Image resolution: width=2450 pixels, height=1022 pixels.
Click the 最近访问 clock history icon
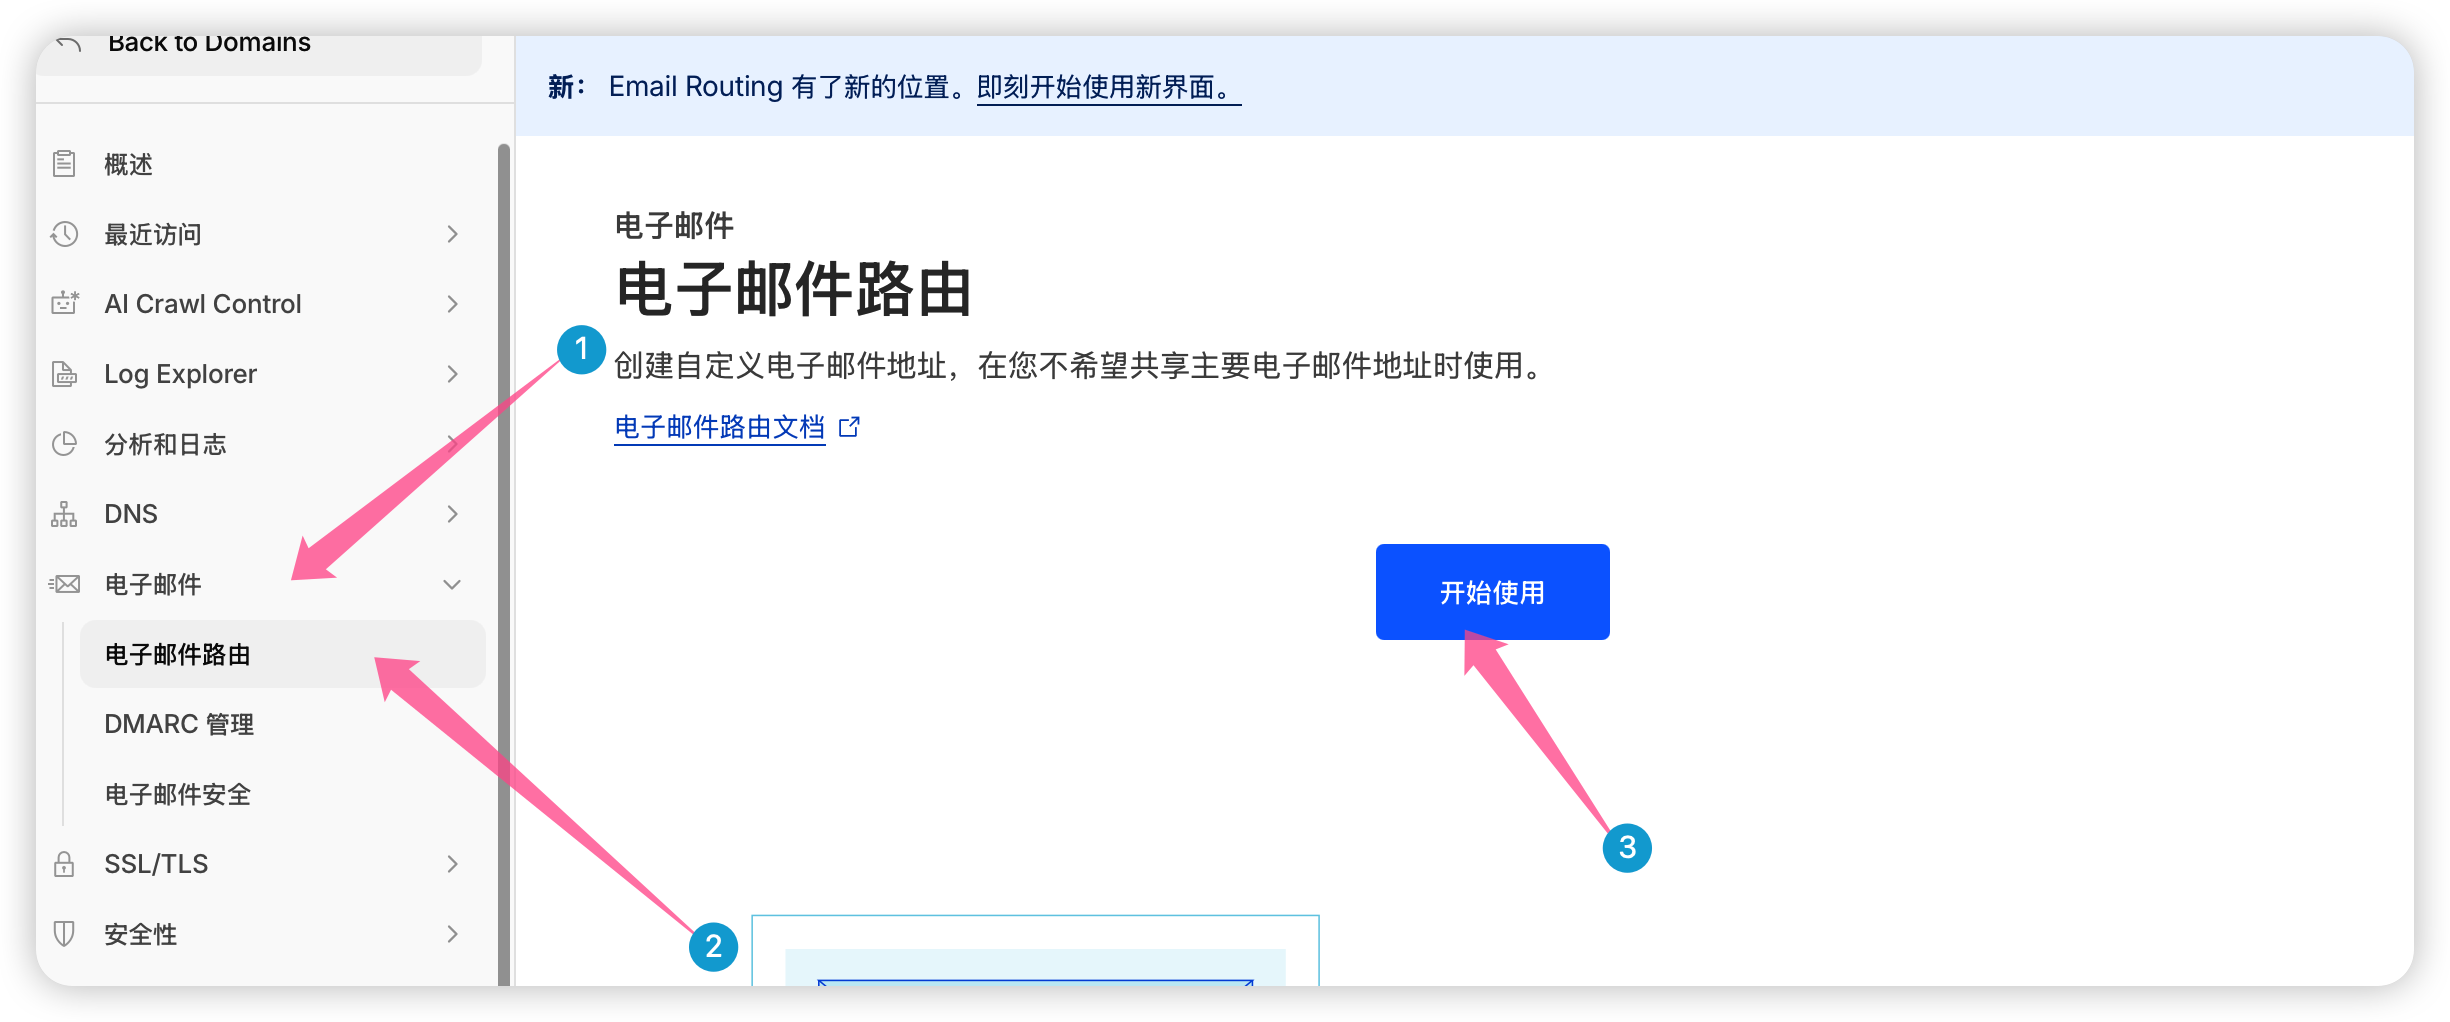pos(64,234)
